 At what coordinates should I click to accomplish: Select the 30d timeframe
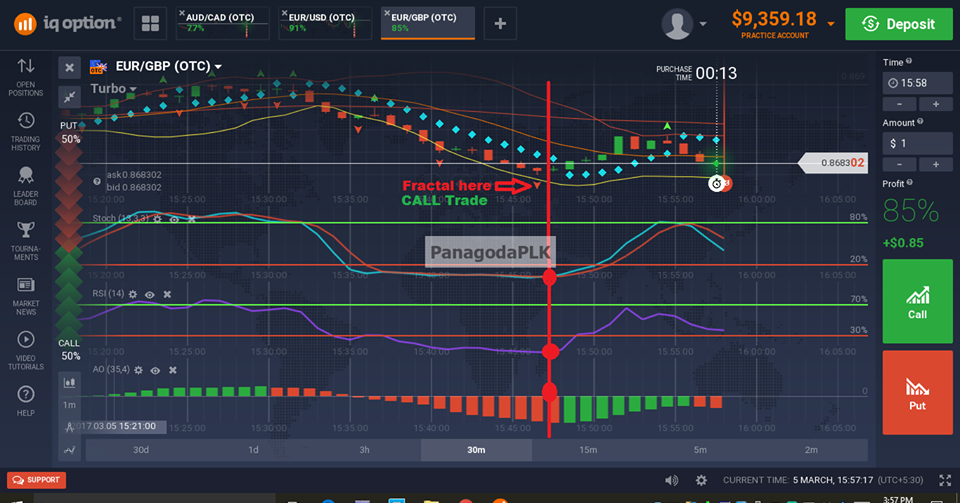point(141,450)
